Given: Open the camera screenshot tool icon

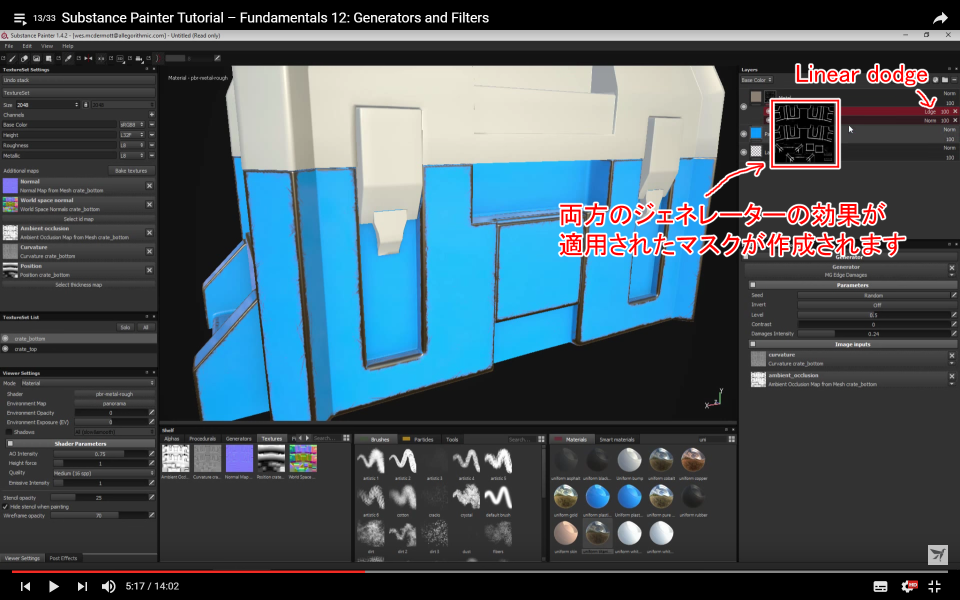Looking at the screenshot, I should [x=139, y=59].
